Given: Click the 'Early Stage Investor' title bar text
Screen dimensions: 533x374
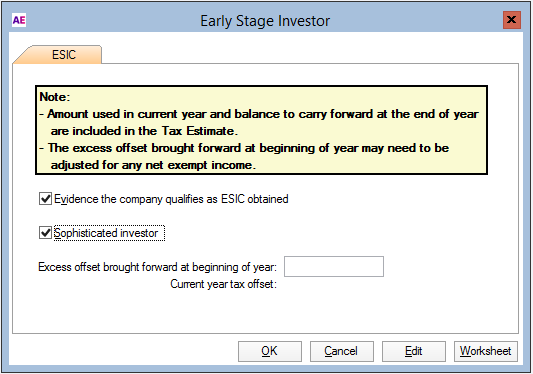Looking at the screenshot, I should tap(265, 21).
